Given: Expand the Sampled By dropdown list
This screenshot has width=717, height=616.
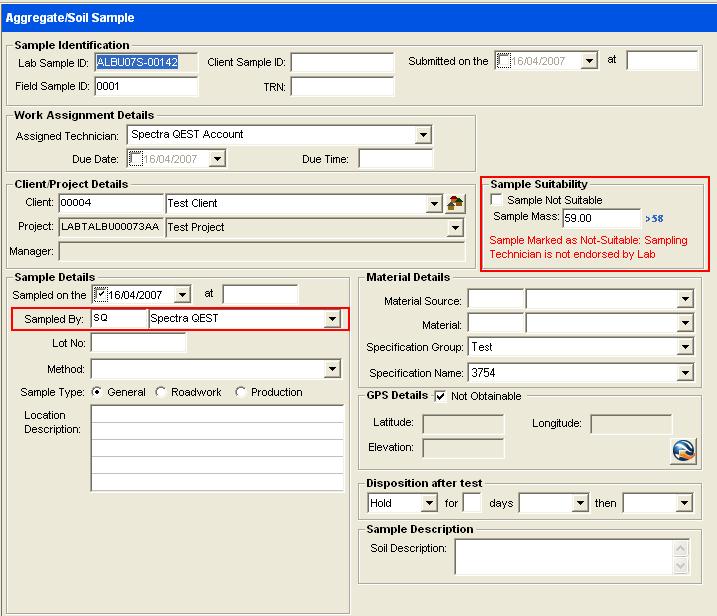Looking at the screenshot, I should (332, 319).
